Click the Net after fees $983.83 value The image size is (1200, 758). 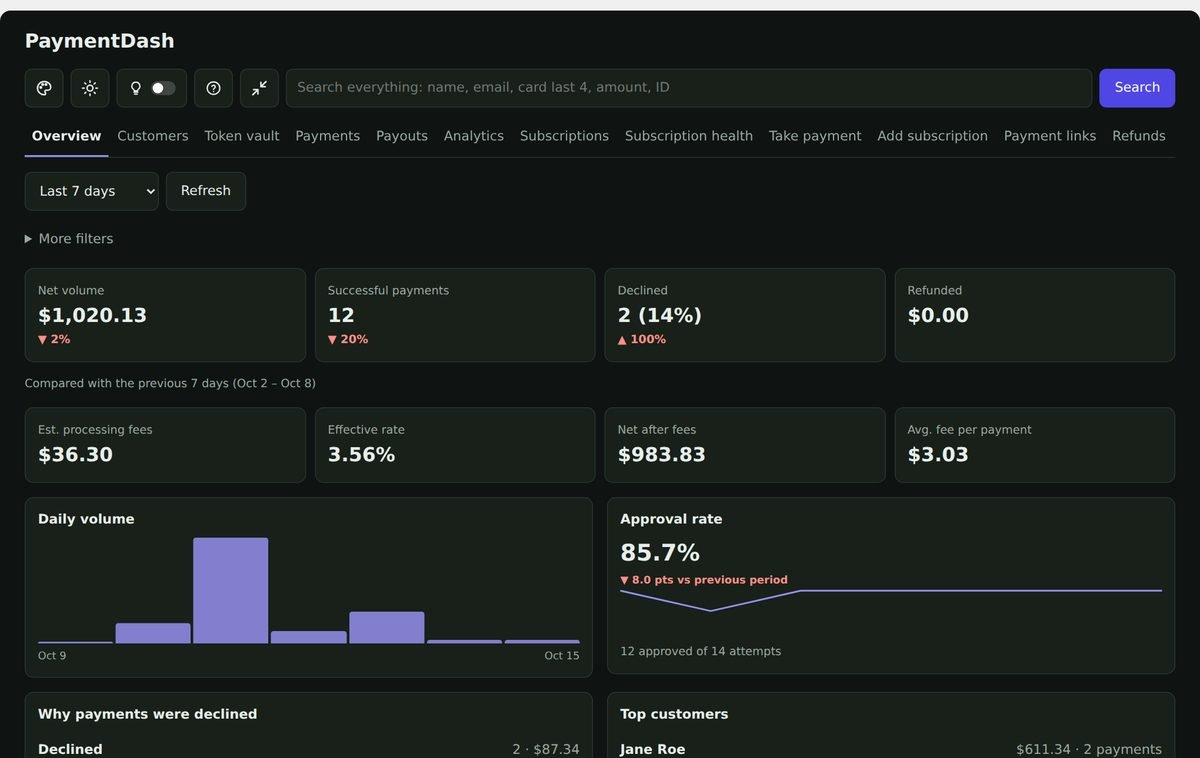pos(662,455)
